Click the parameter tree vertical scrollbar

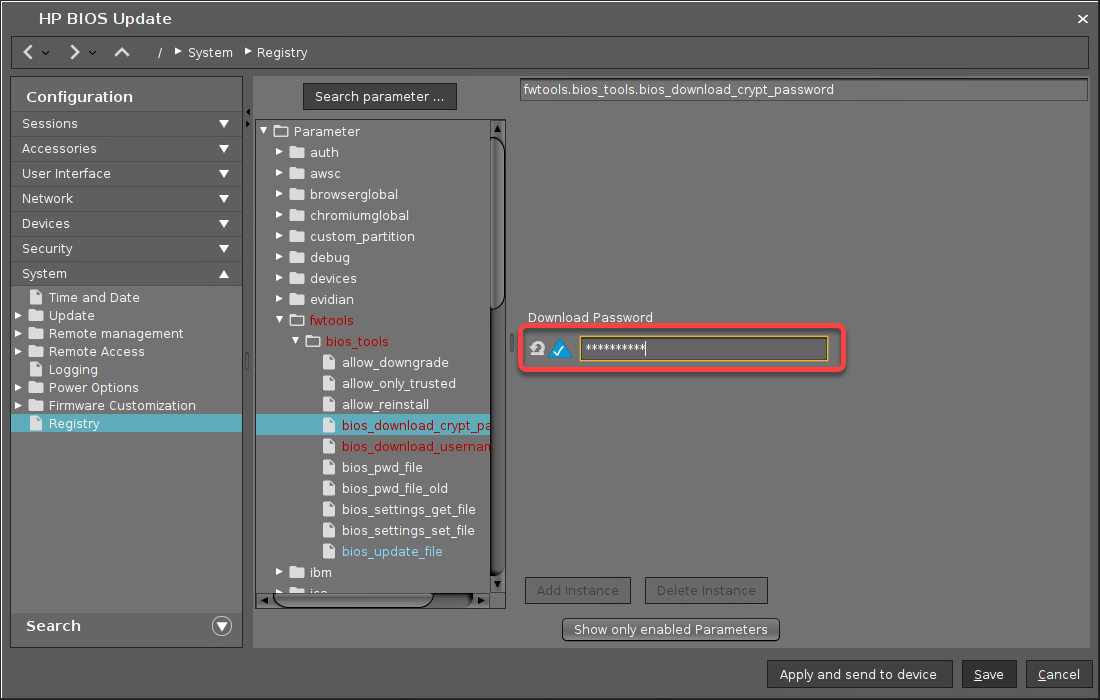[x=497, y=223]
